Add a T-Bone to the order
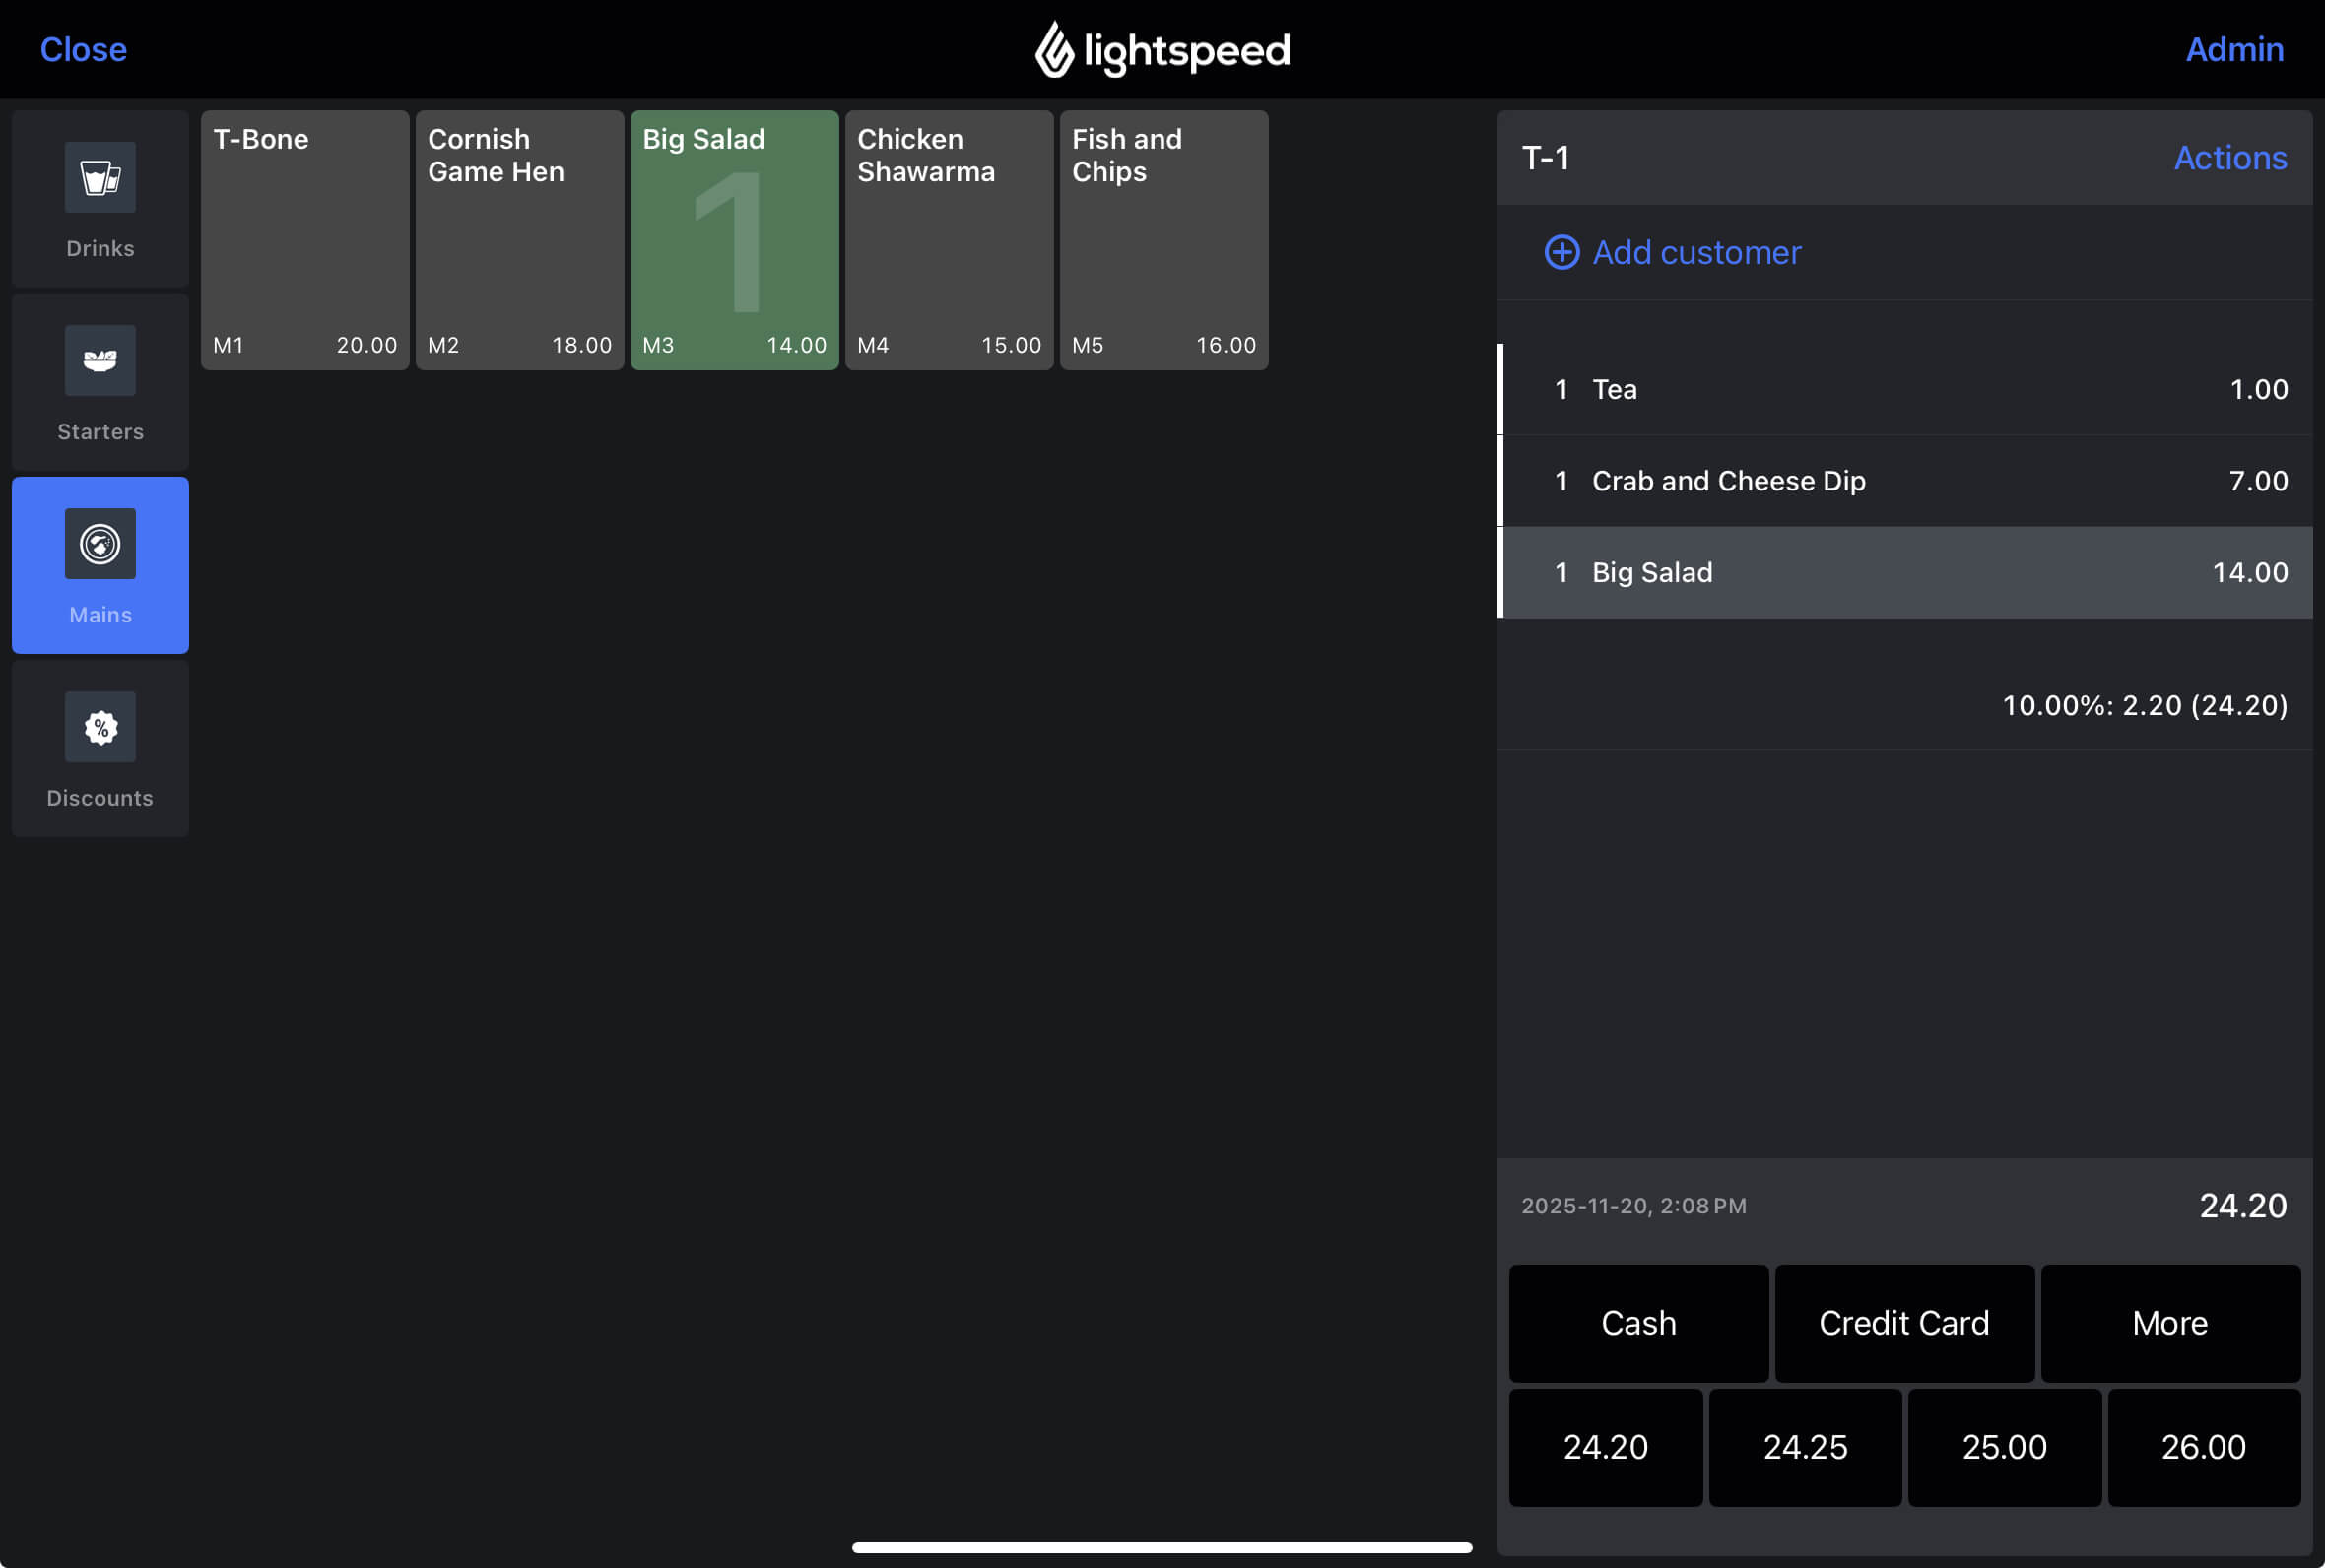The width and height of the screenshot is (2325, 1568). click(304, 240)
